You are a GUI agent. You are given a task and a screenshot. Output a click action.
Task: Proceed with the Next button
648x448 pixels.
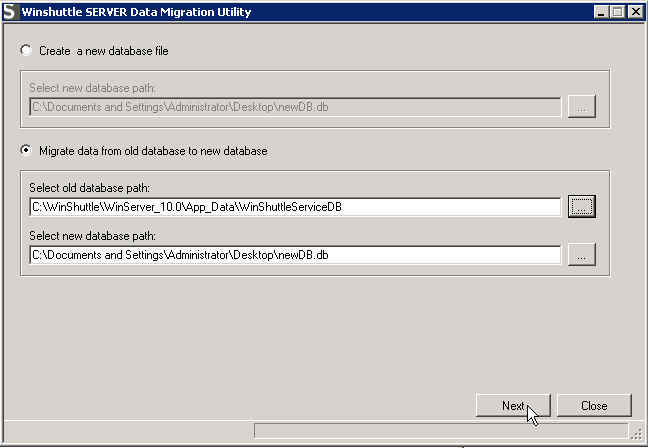coord(513,405)
